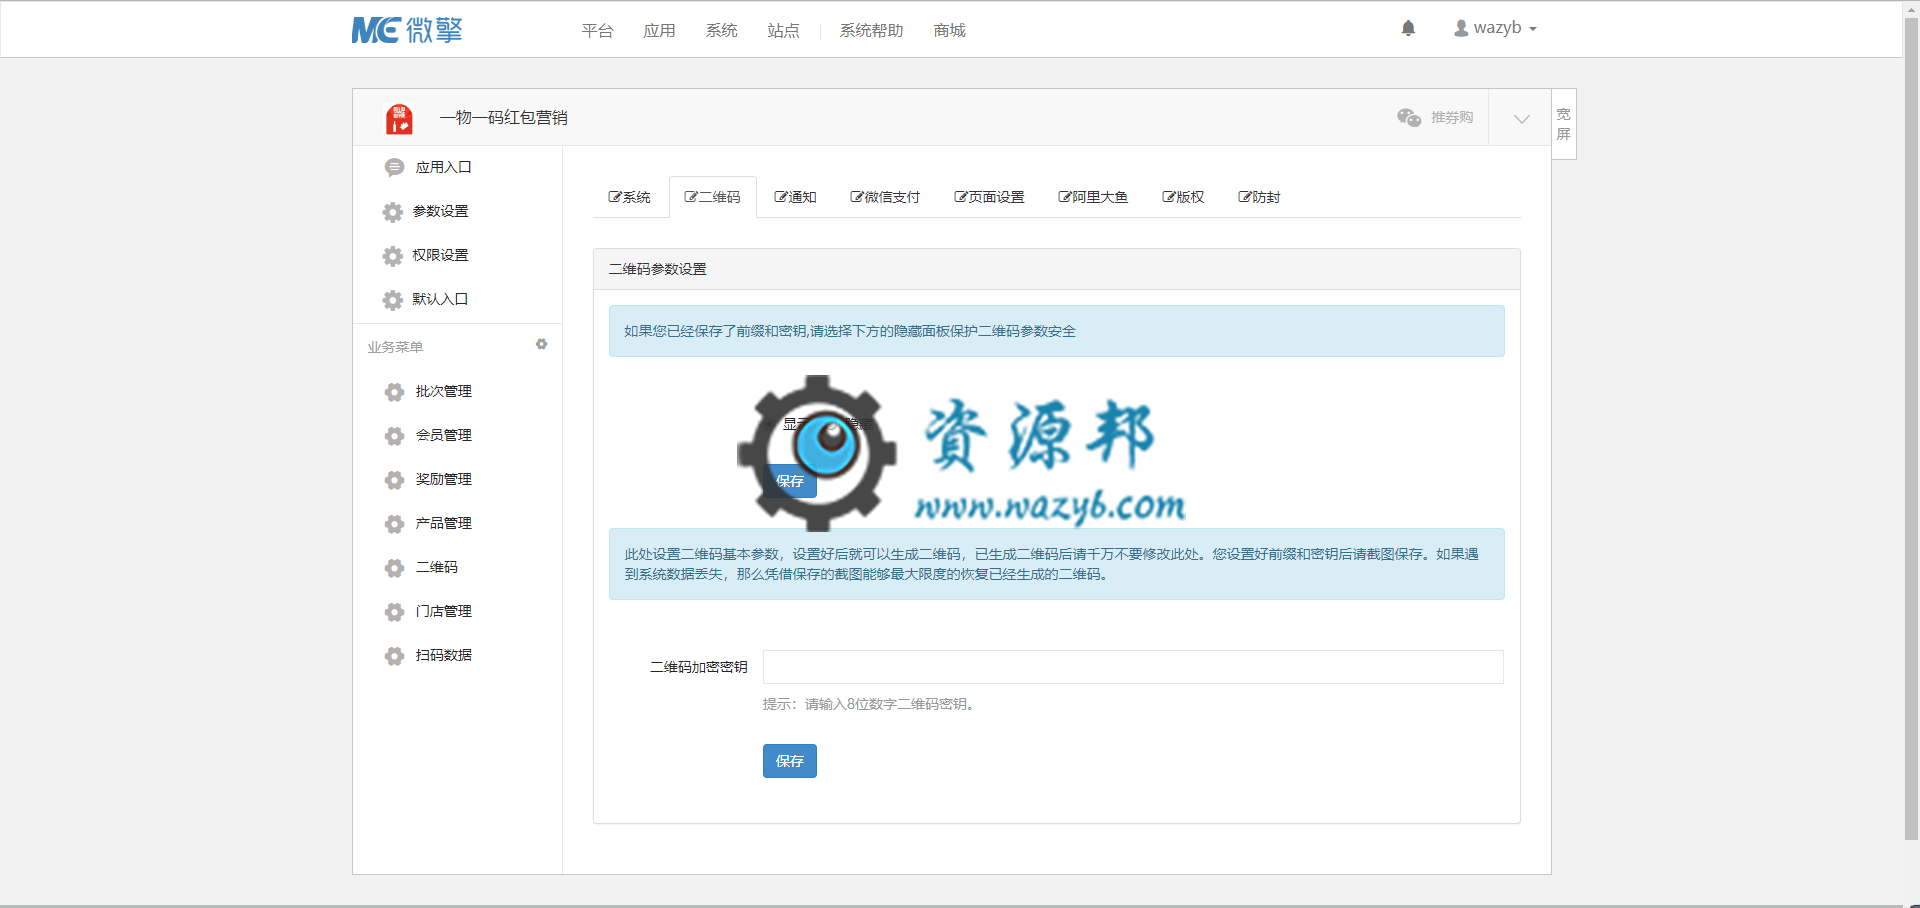Screen dimensions: 1920x908
Task: Switch to the 阿里大鱼 tab
Action: click(x=1093, y=197)
